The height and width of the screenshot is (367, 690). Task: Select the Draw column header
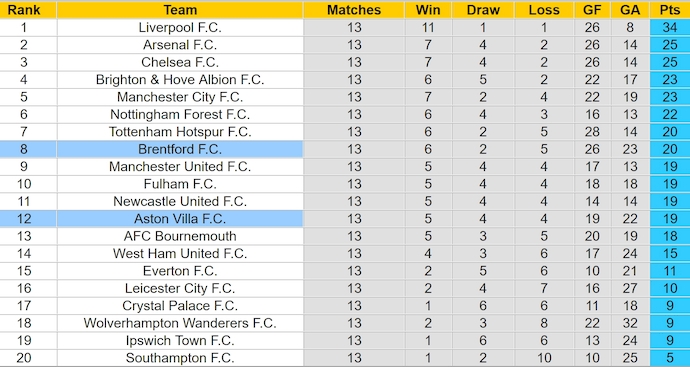click(x=483, y=10)
